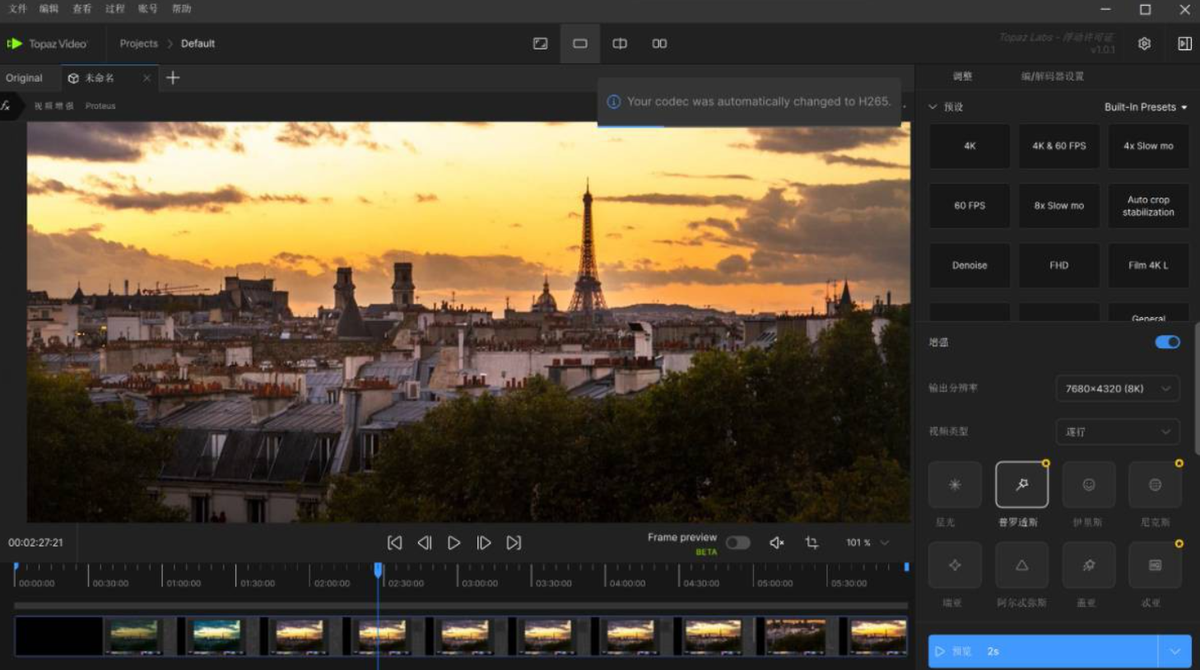Viewport: 1200px width, 670px height.
Task: Switch to the 编/解码器设置 tab
Action: pyautogui.click(x=1051, y=77)
